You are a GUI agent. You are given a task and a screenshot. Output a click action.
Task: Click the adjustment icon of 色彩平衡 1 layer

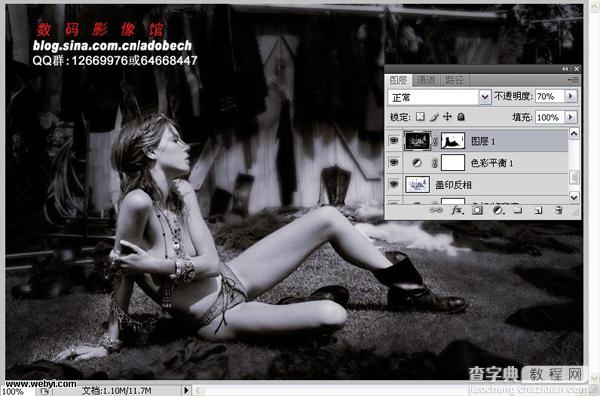pos(417,163)
